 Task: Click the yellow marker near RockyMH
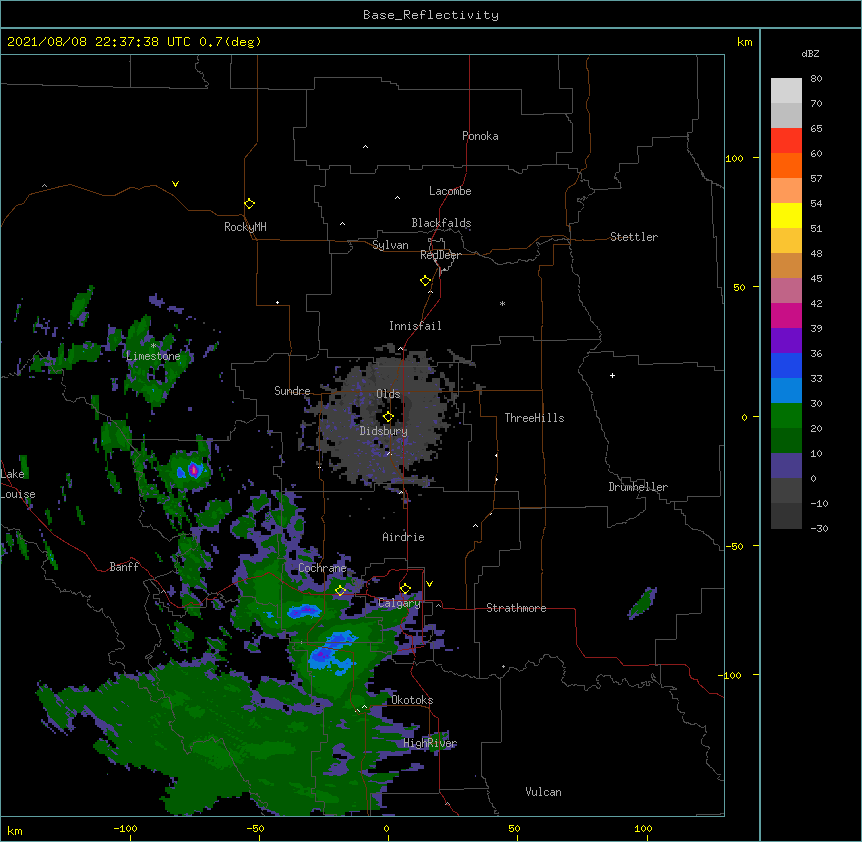249,204
